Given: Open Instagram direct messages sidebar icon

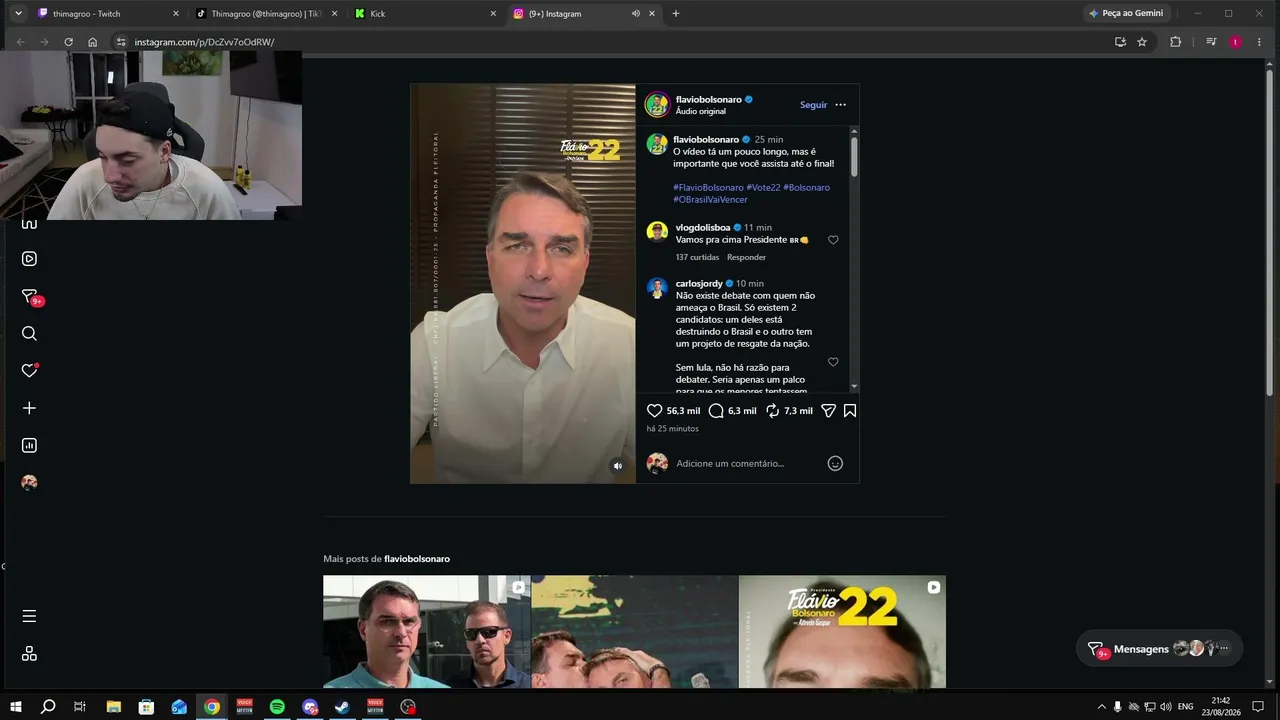Looking at the screenshot, I should pyautogui.click(x=30, y=297).
